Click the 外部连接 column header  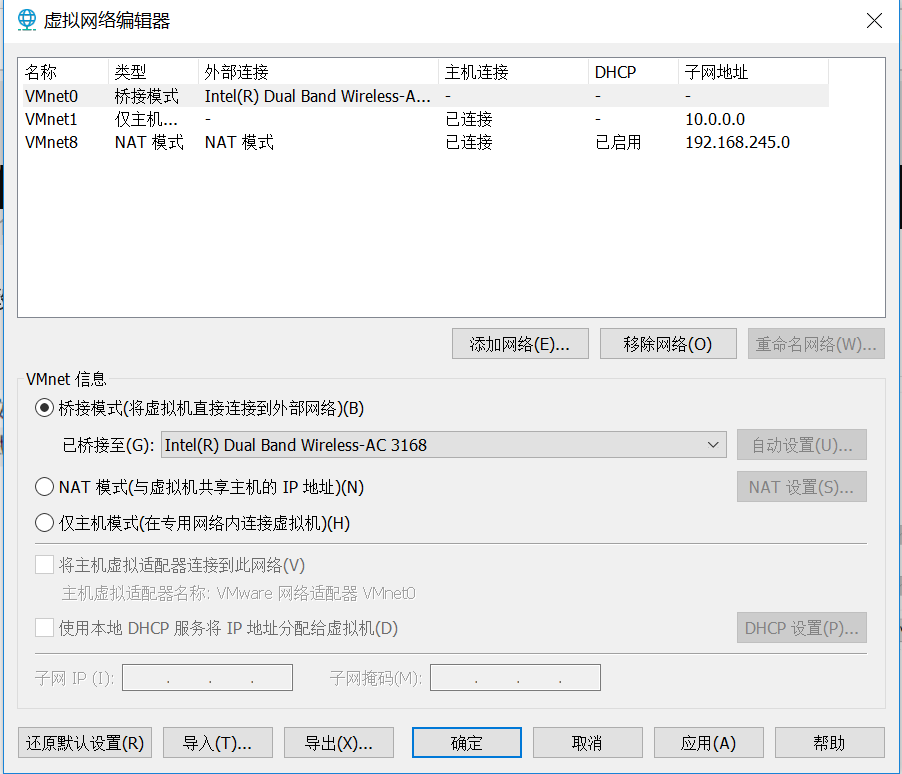(x=319, y=72)
